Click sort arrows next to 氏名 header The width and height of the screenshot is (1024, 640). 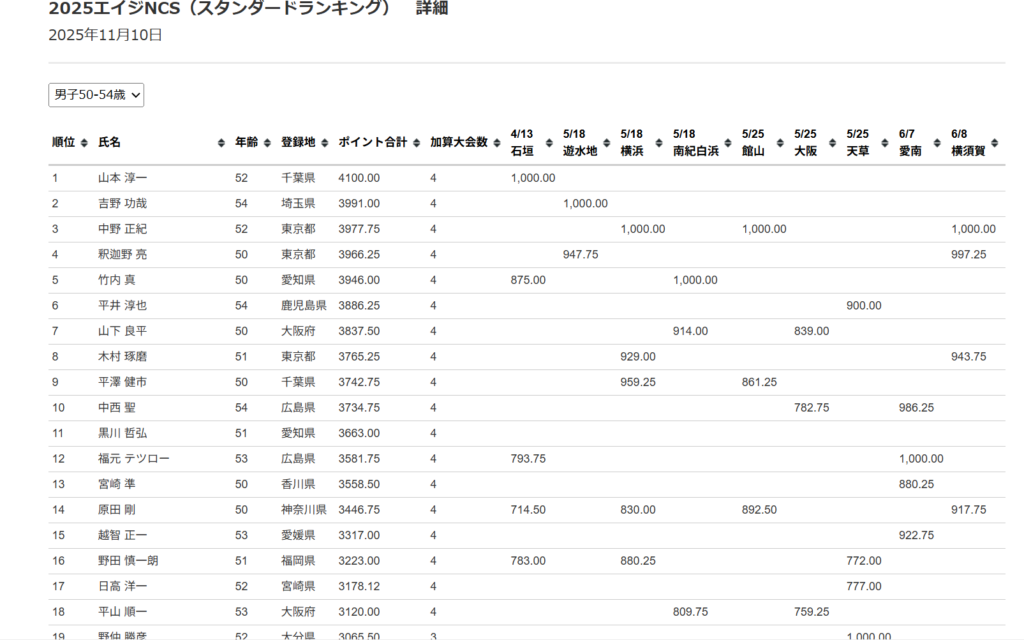point(221,143)
